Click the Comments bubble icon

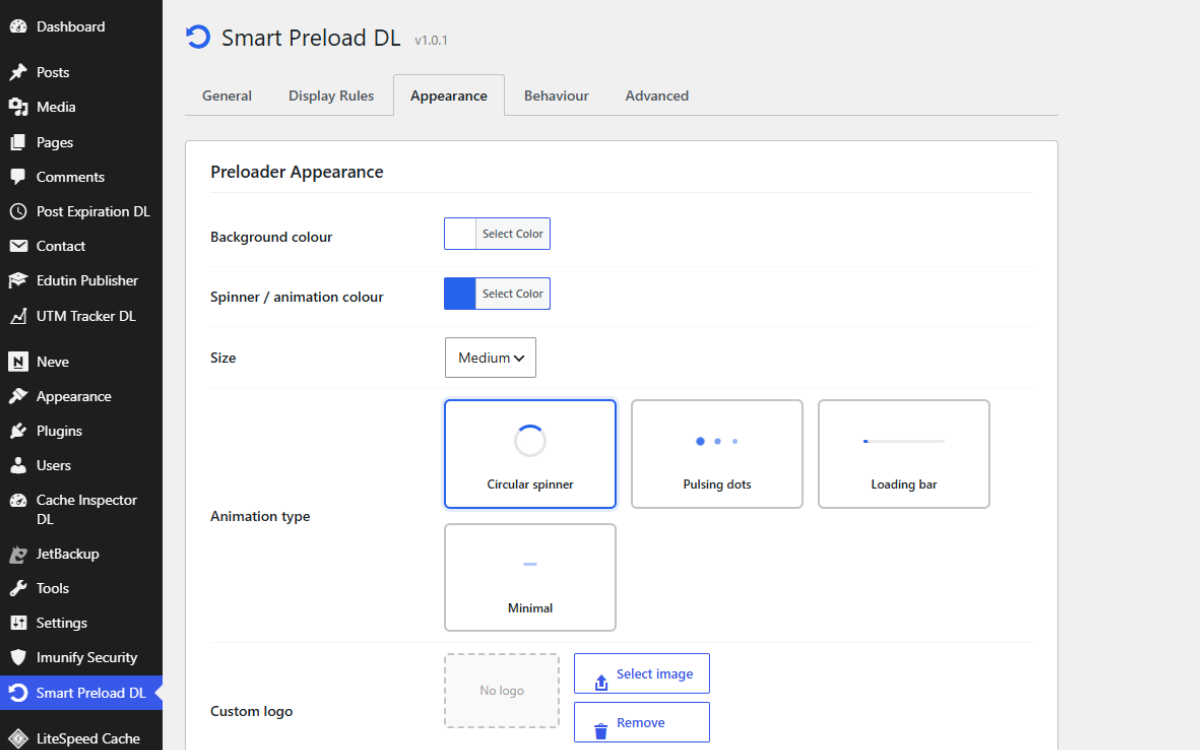(18, 177)
